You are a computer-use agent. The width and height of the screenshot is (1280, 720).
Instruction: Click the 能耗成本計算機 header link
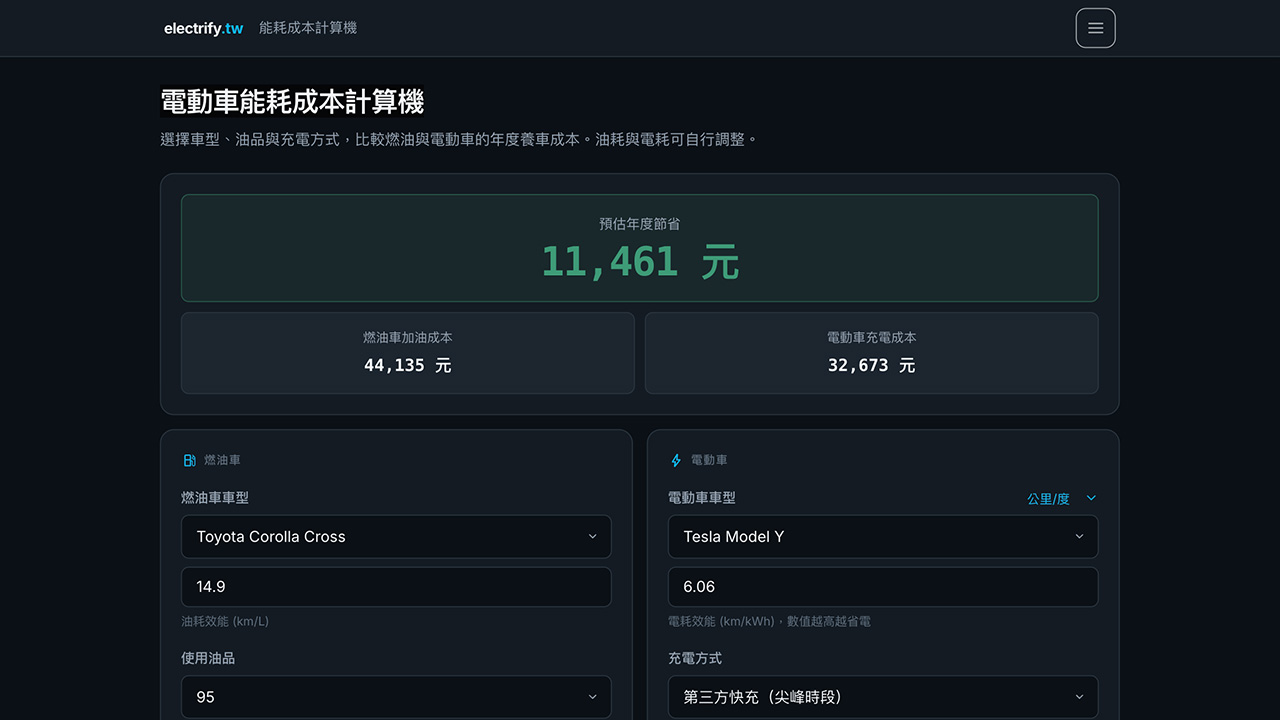click(308, 28)
